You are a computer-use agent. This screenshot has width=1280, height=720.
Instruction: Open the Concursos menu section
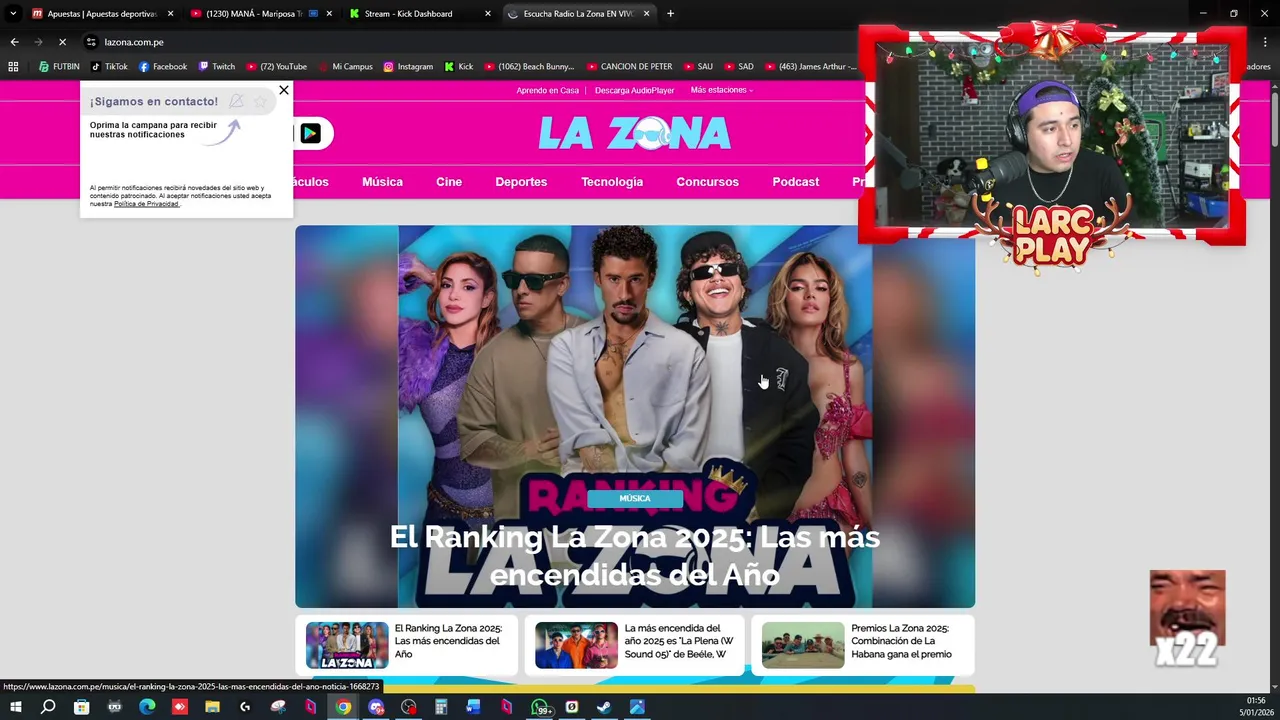707,182
